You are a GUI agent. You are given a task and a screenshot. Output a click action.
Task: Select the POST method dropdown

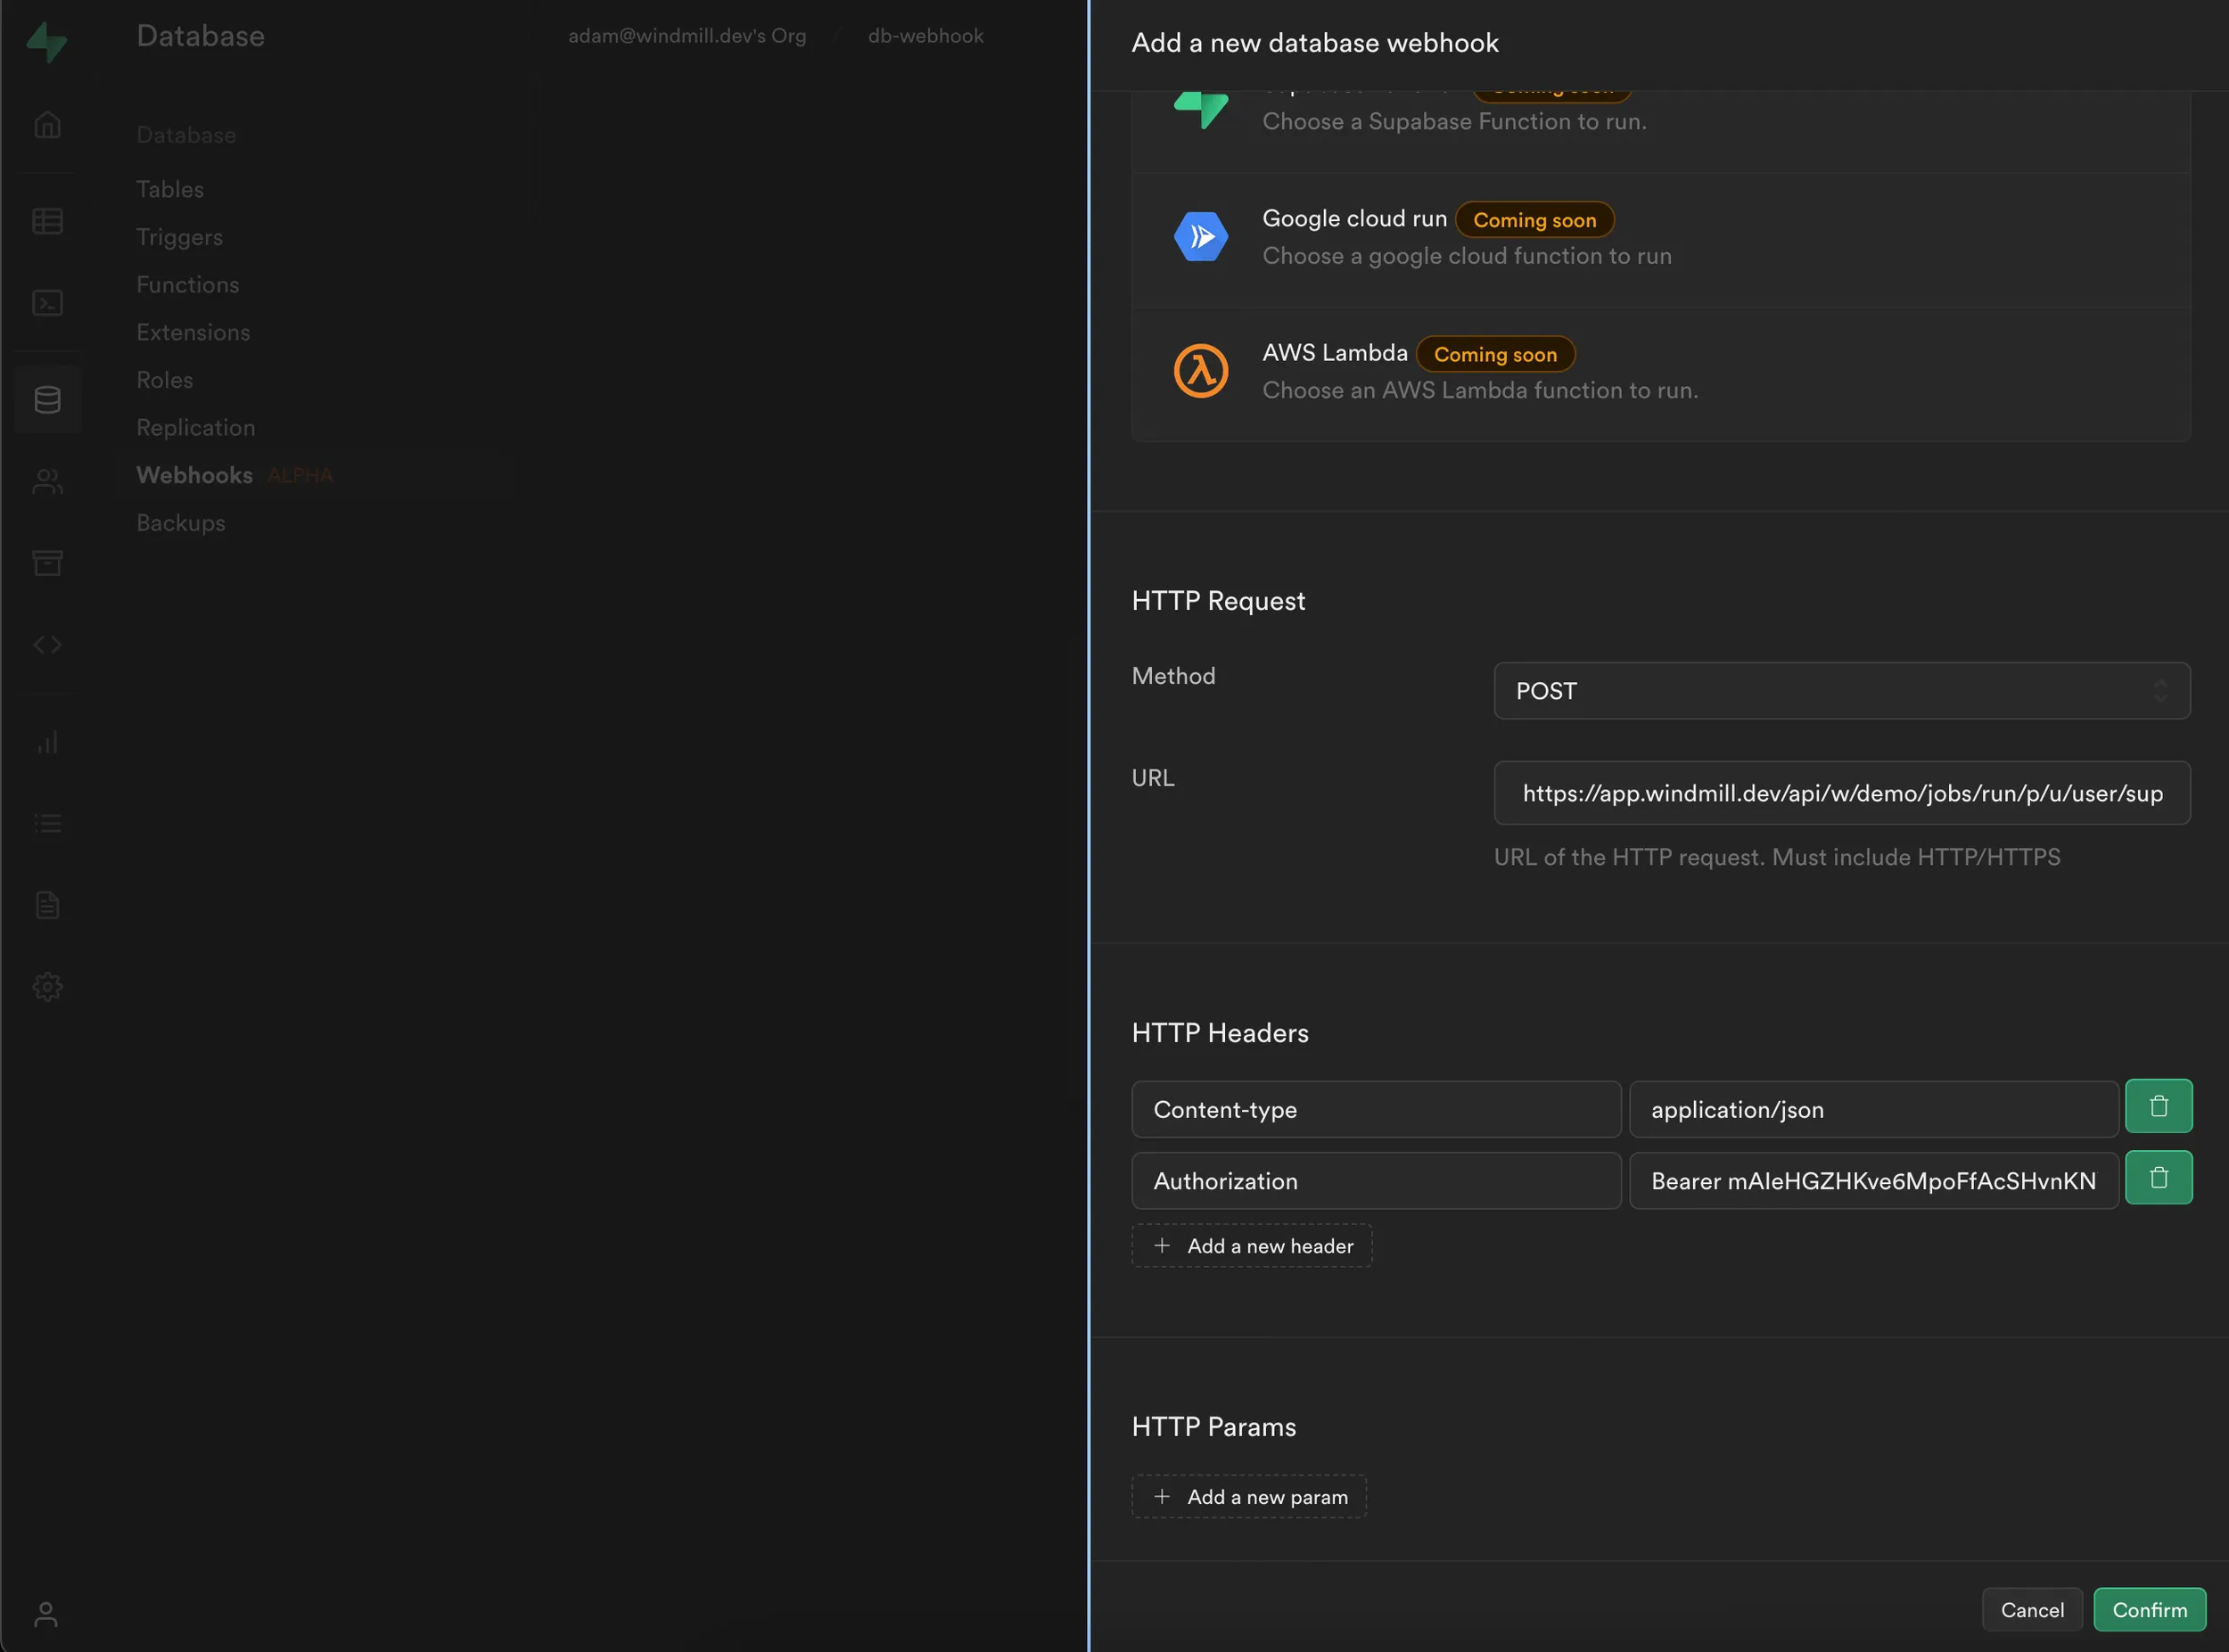(x=1842, y=691)
